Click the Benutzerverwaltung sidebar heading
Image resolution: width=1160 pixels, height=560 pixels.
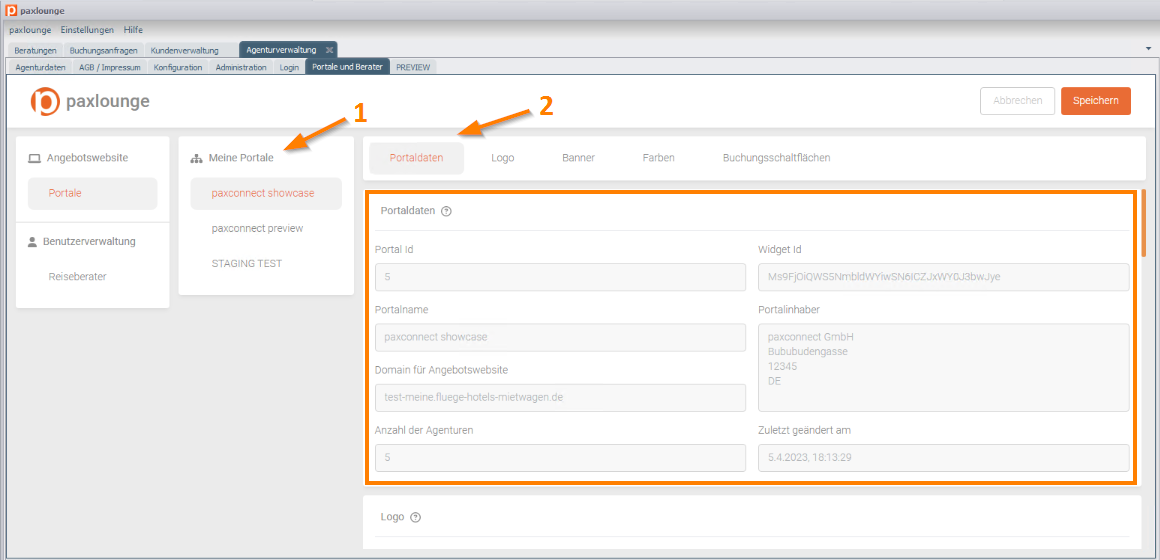[x=89, y=241]
